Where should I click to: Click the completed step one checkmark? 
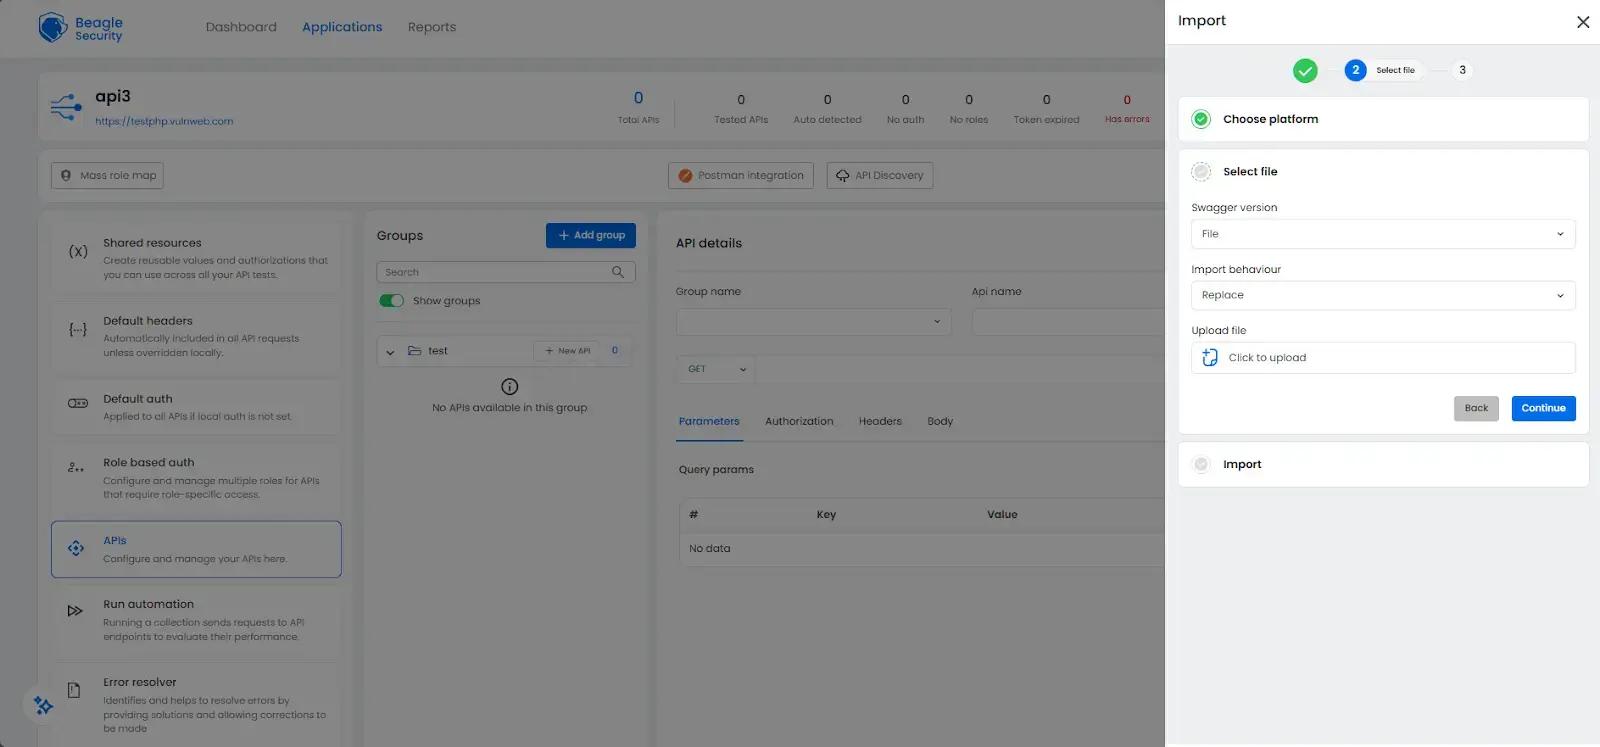click(1305, 70)
